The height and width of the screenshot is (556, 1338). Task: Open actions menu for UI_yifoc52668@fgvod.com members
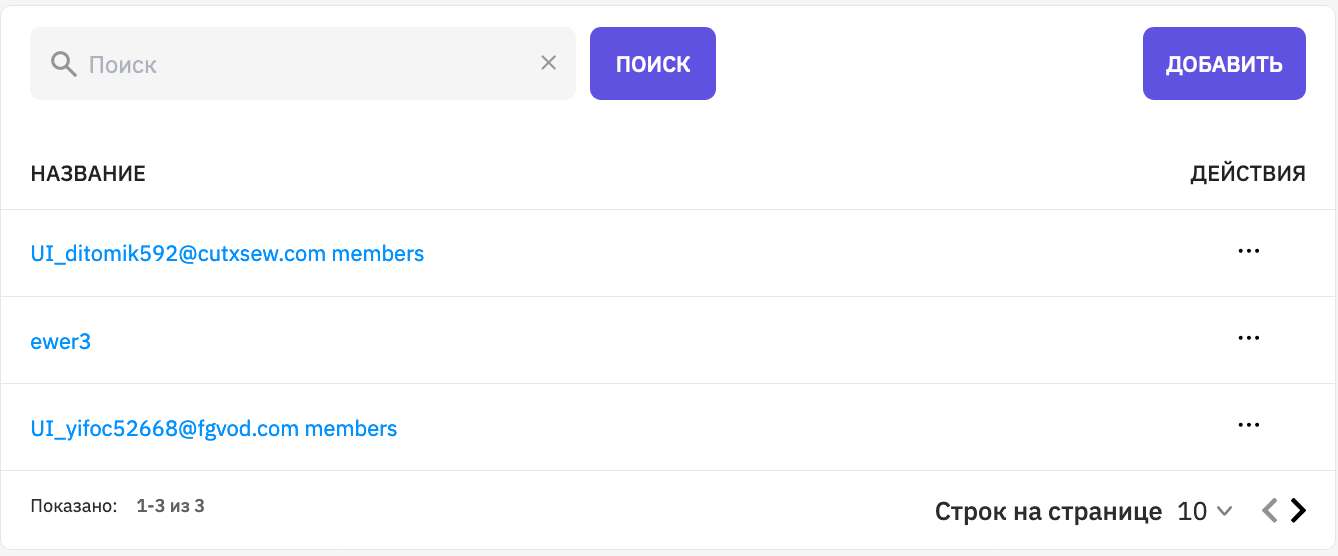pos(1248,425)
